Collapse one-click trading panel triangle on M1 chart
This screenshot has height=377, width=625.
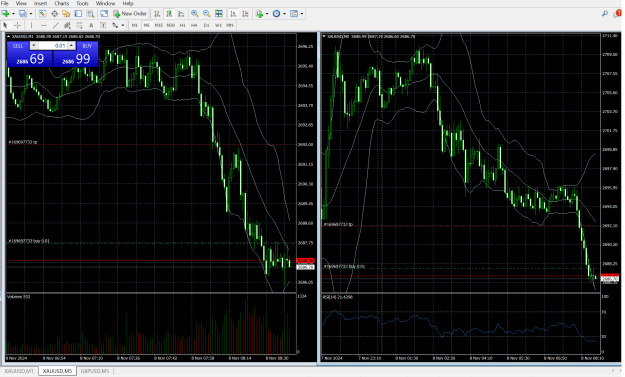coord(8,36)
